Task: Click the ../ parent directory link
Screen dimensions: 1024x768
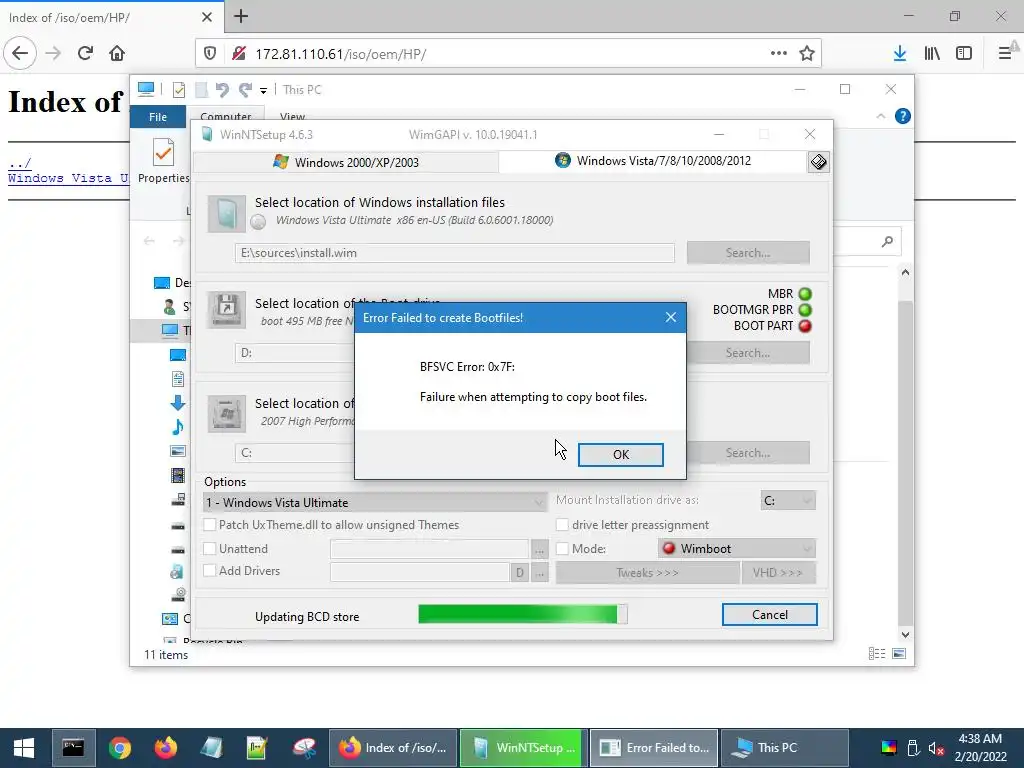Action: (x=20, y=162)
